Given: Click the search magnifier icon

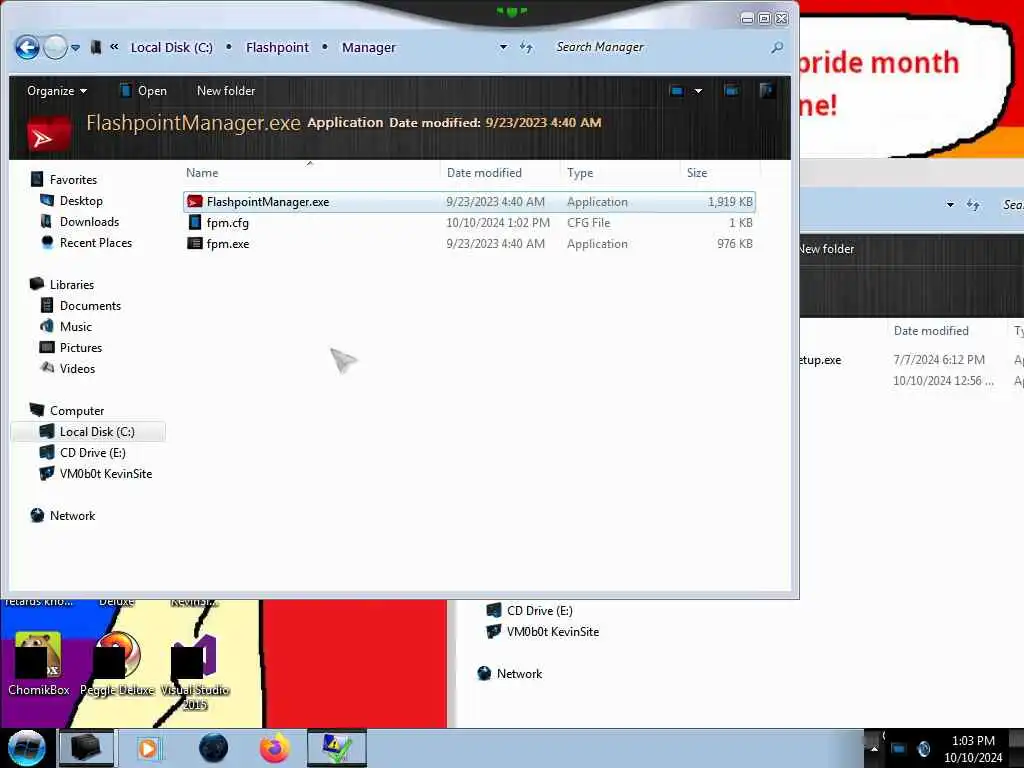Looking at the screenshot, I should 776,47.
